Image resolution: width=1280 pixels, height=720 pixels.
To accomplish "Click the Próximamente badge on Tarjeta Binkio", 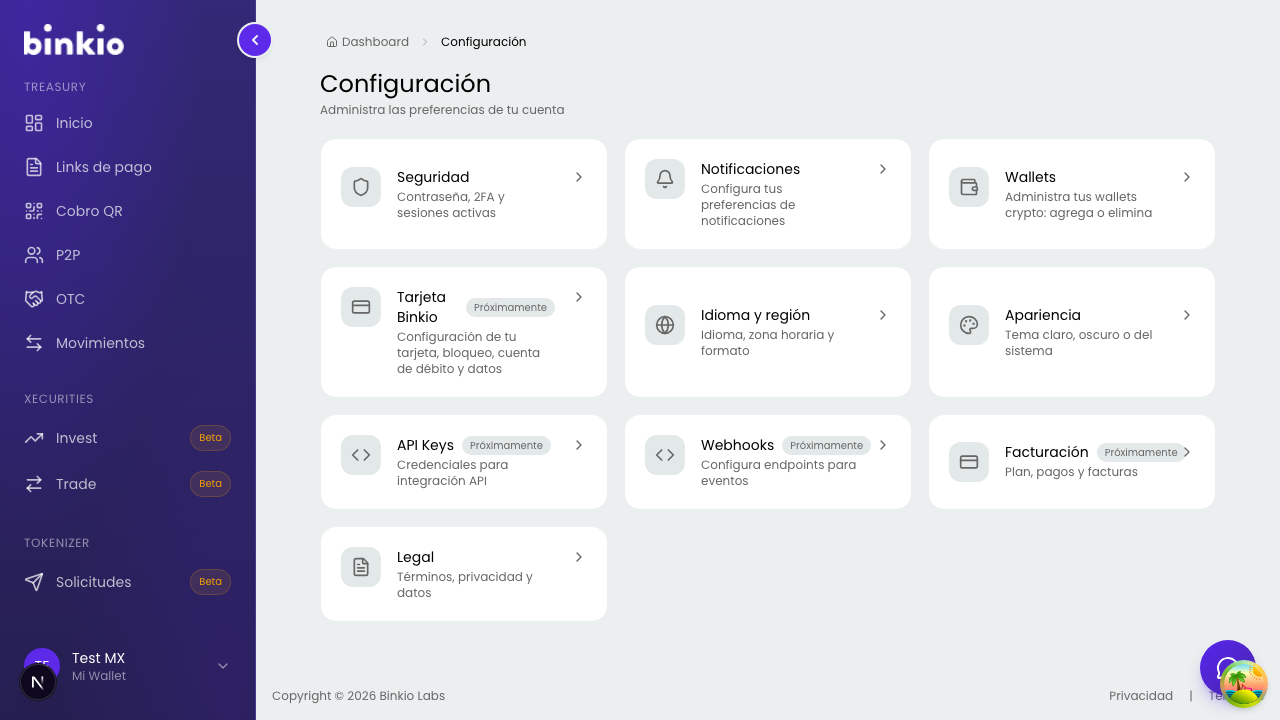I will coord(510,307).
